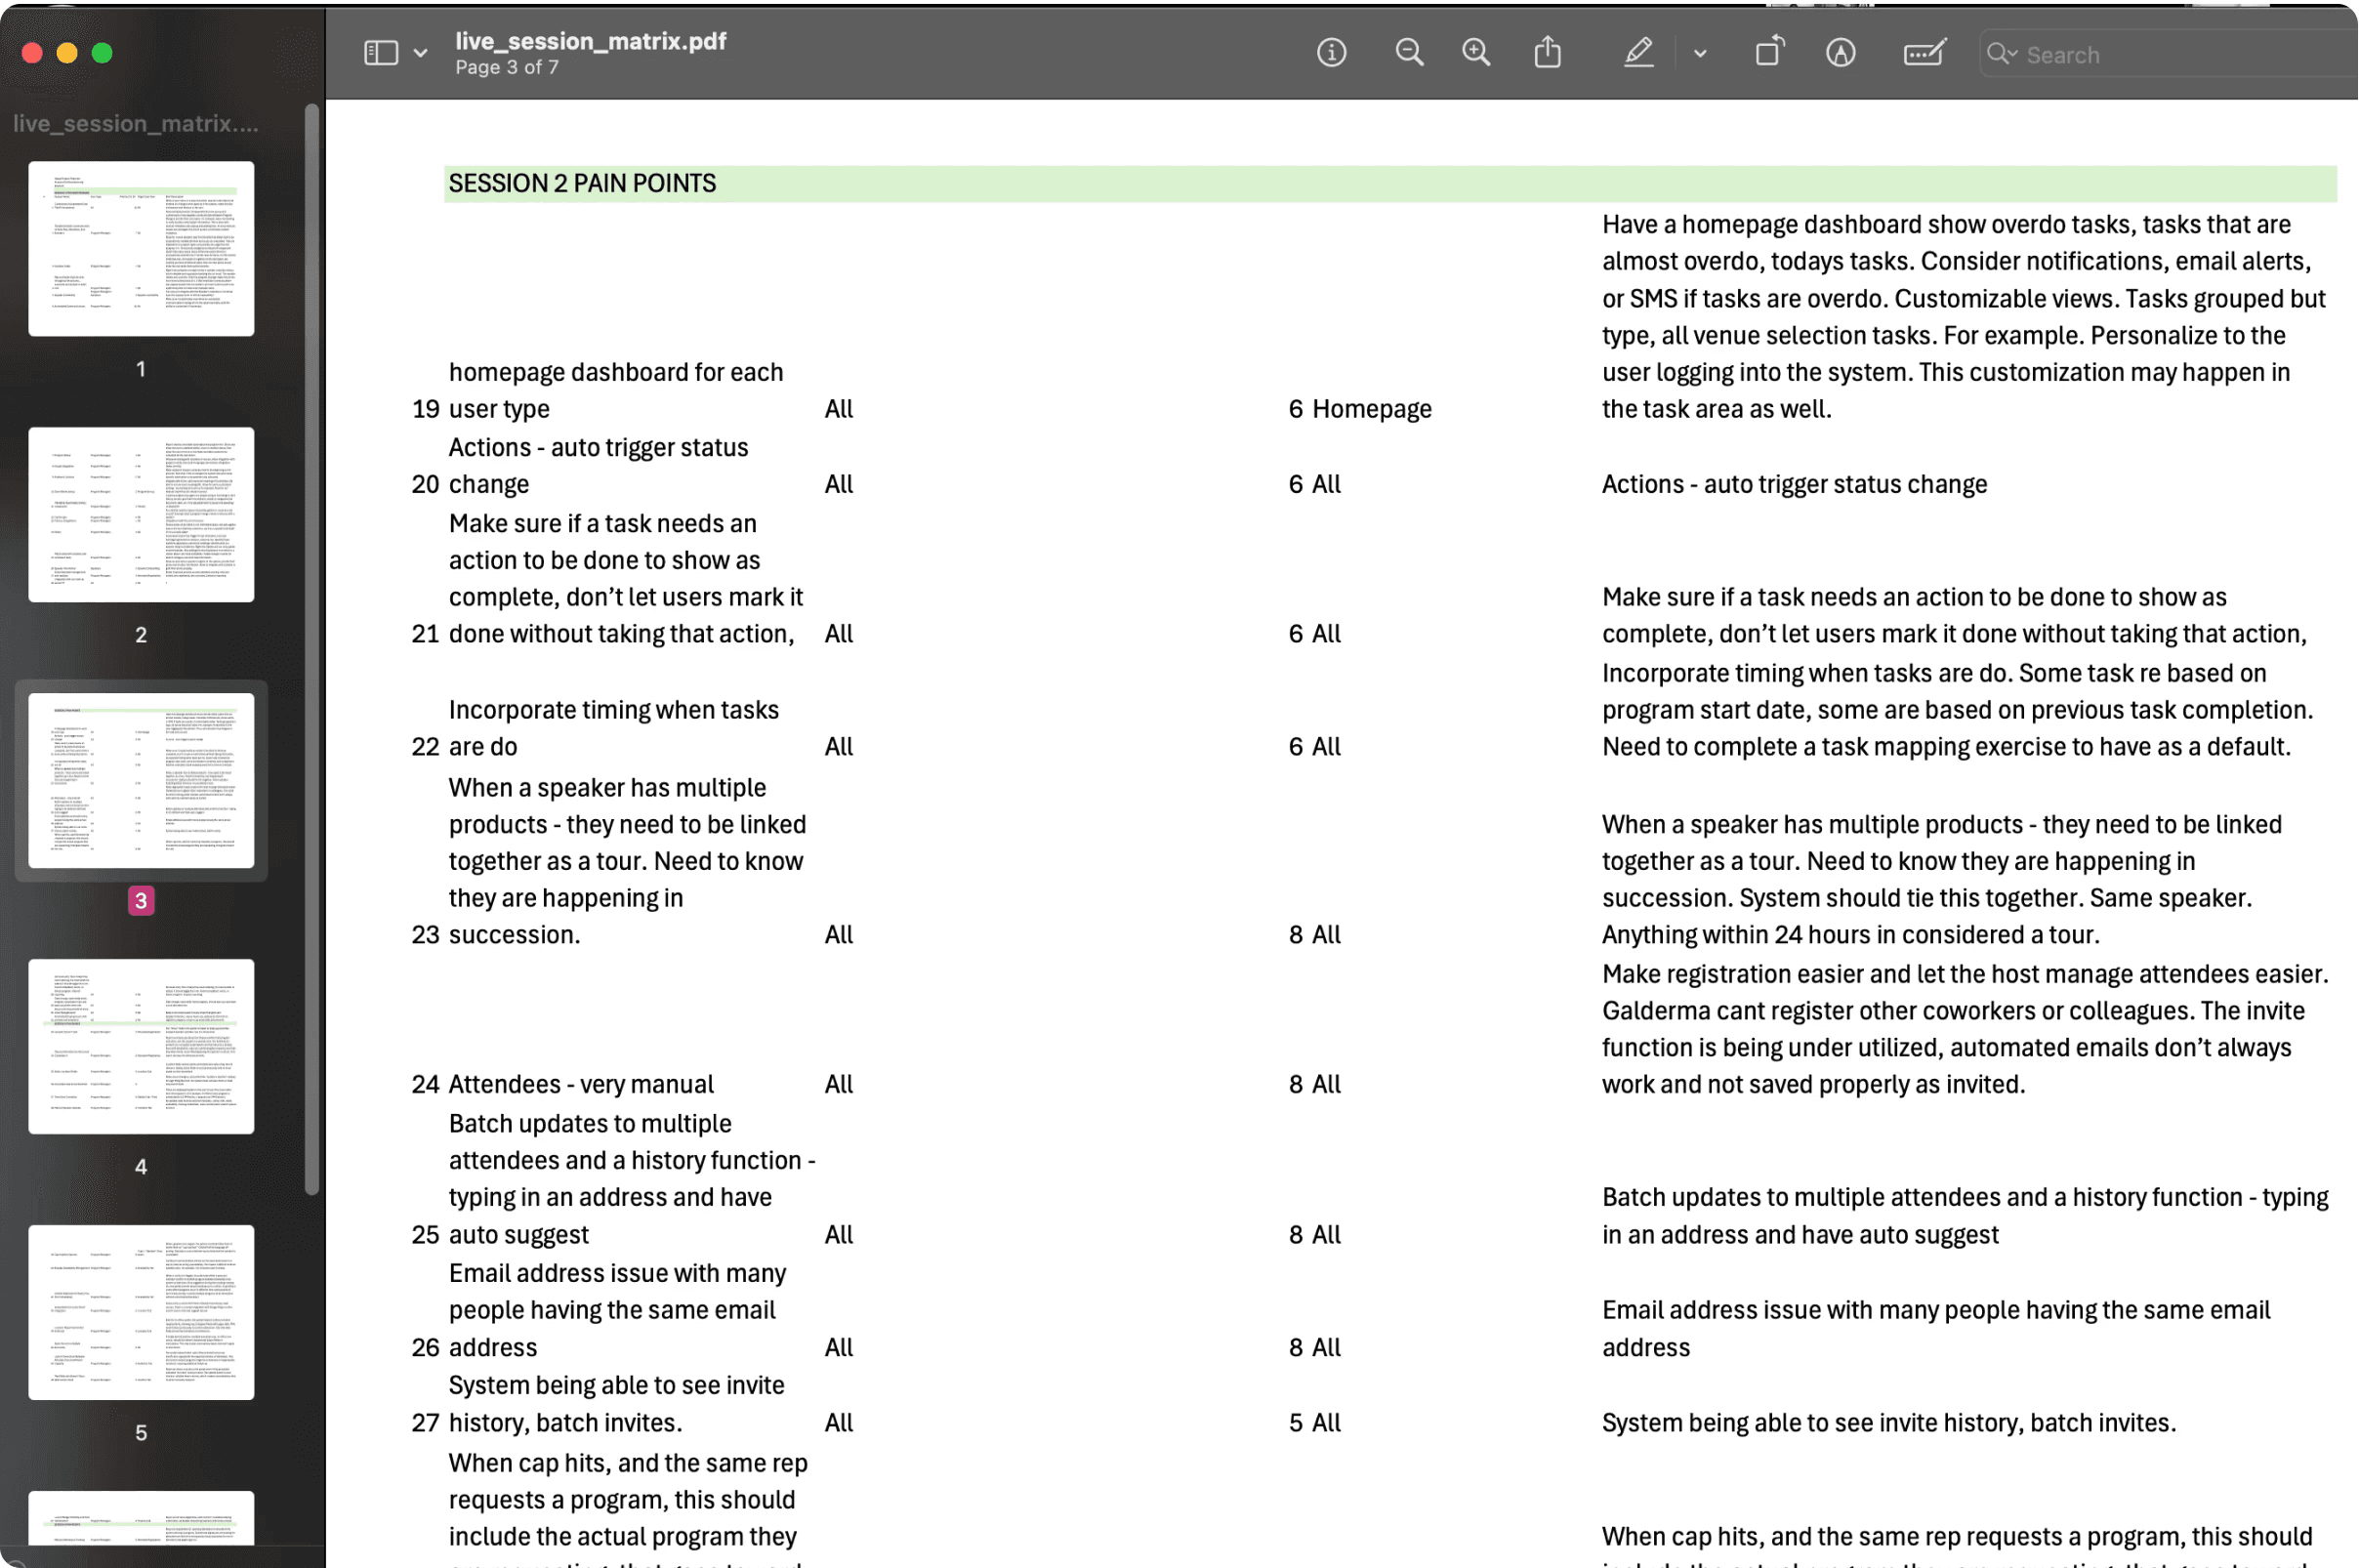Screen dimensions: 2359x1568
Task: Expand the search options magnifier dropdown
Action: click(x=2001, y=53)
